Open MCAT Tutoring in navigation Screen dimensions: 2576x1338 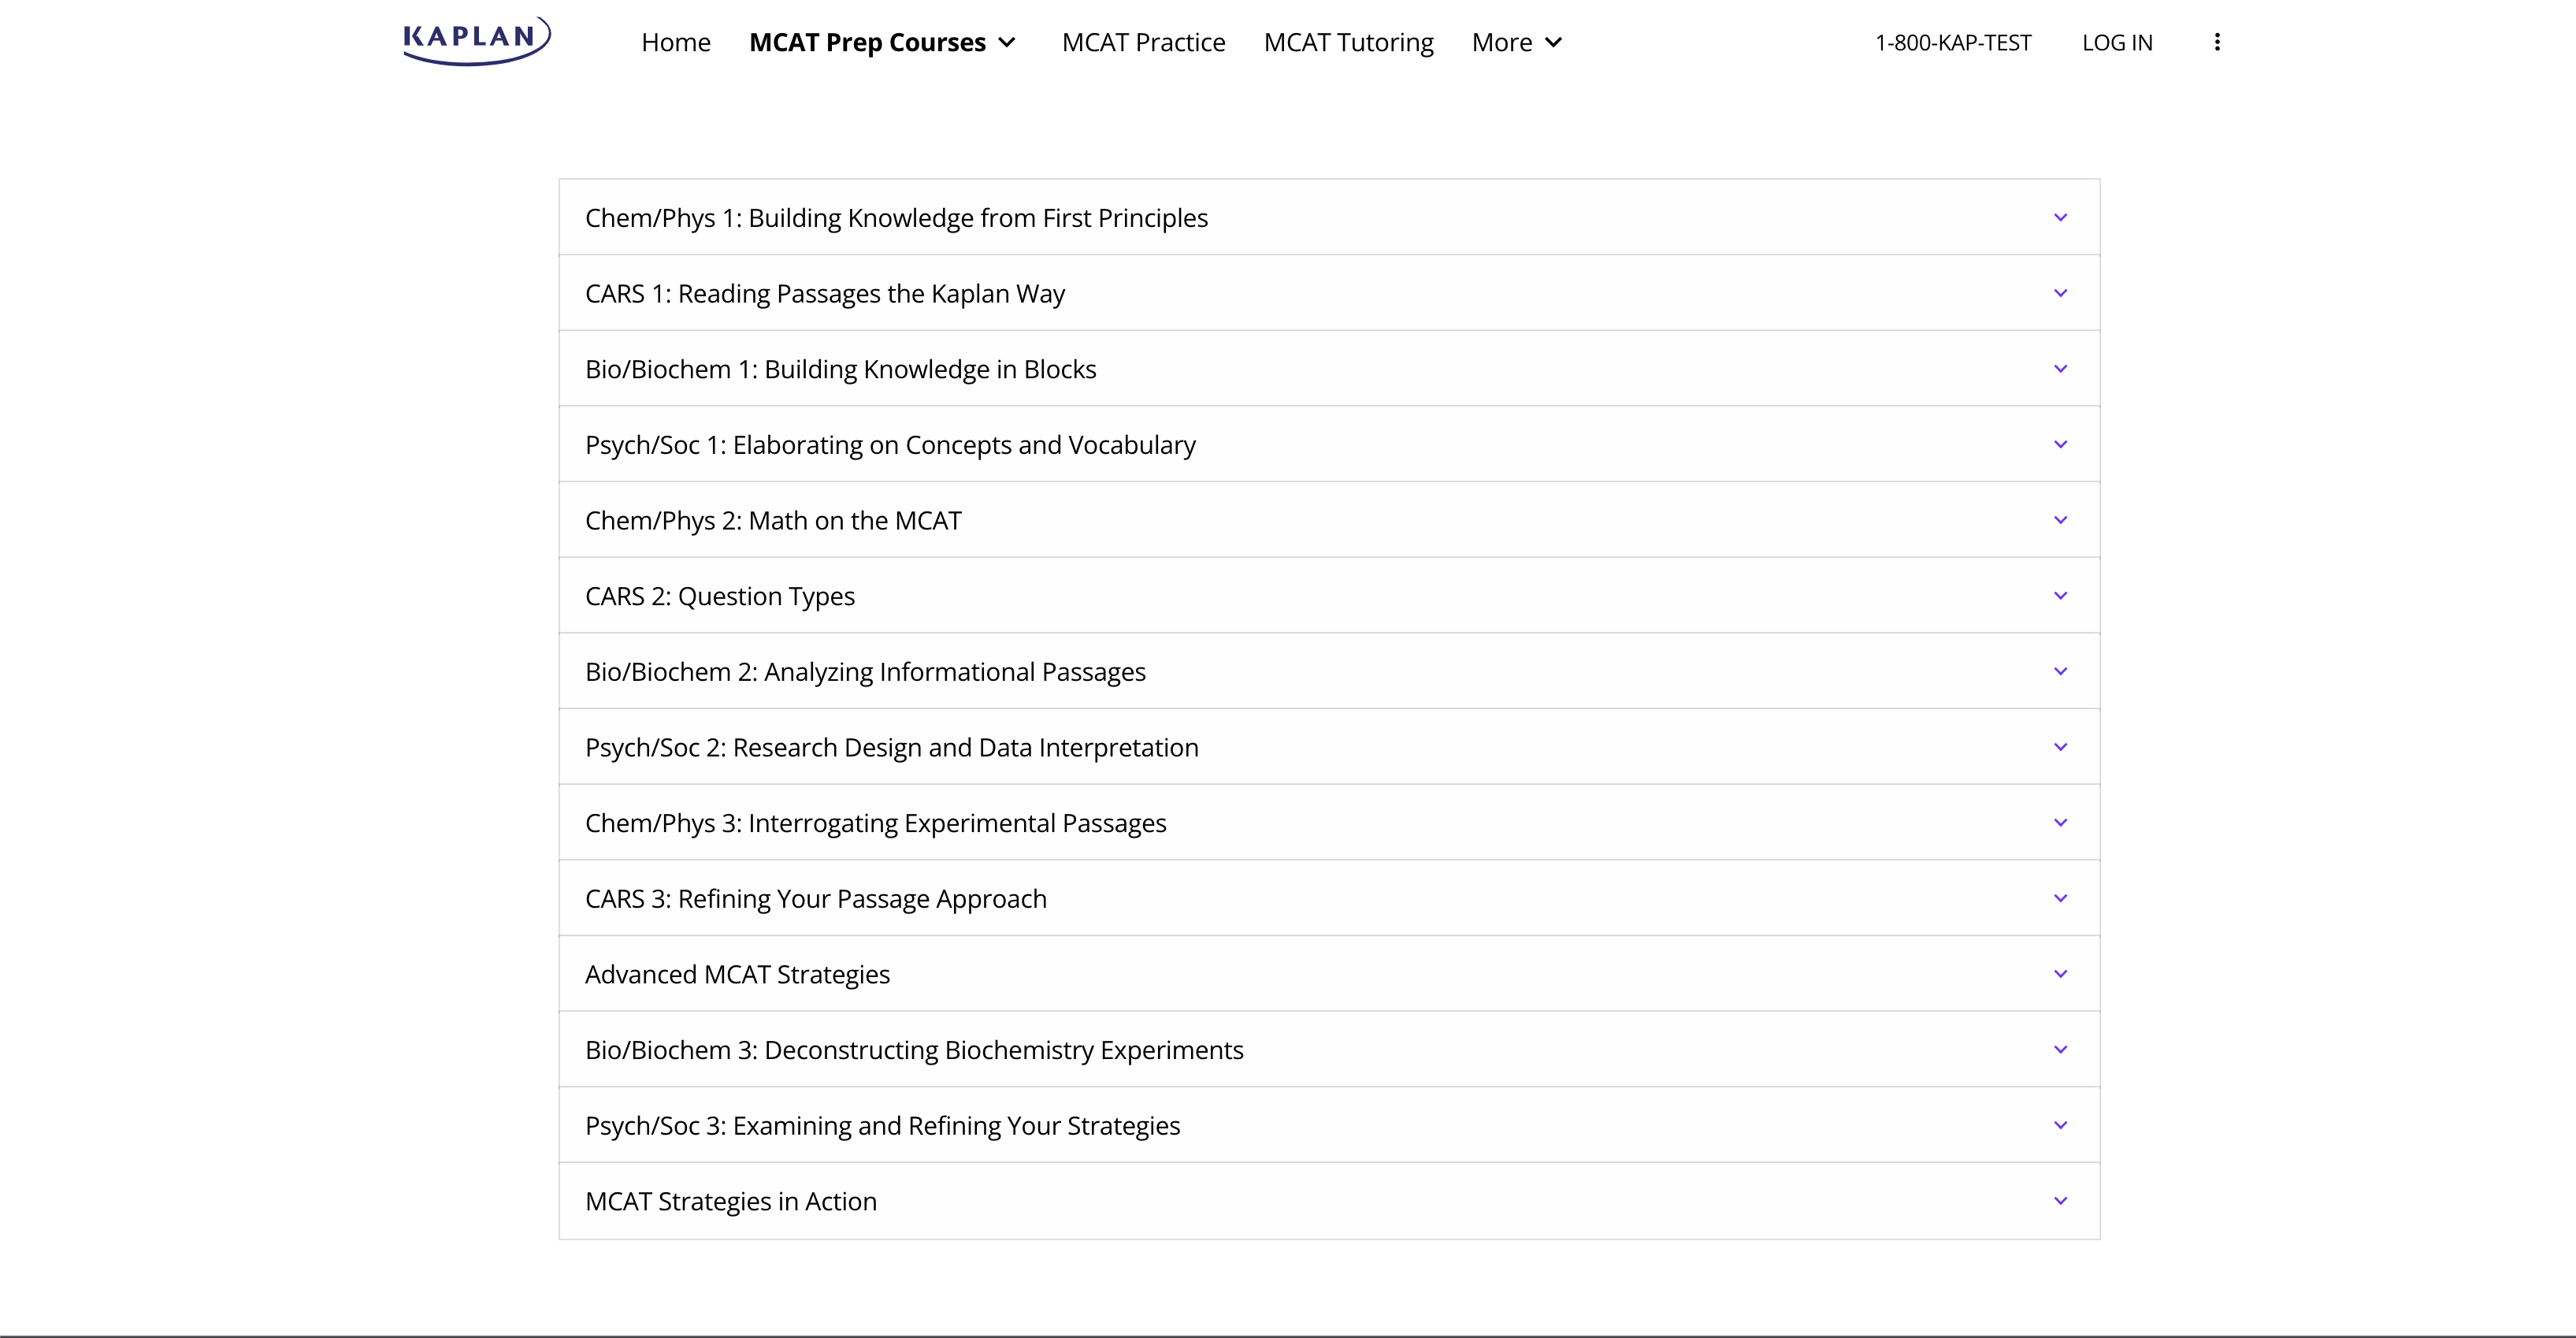[1348, 42]
